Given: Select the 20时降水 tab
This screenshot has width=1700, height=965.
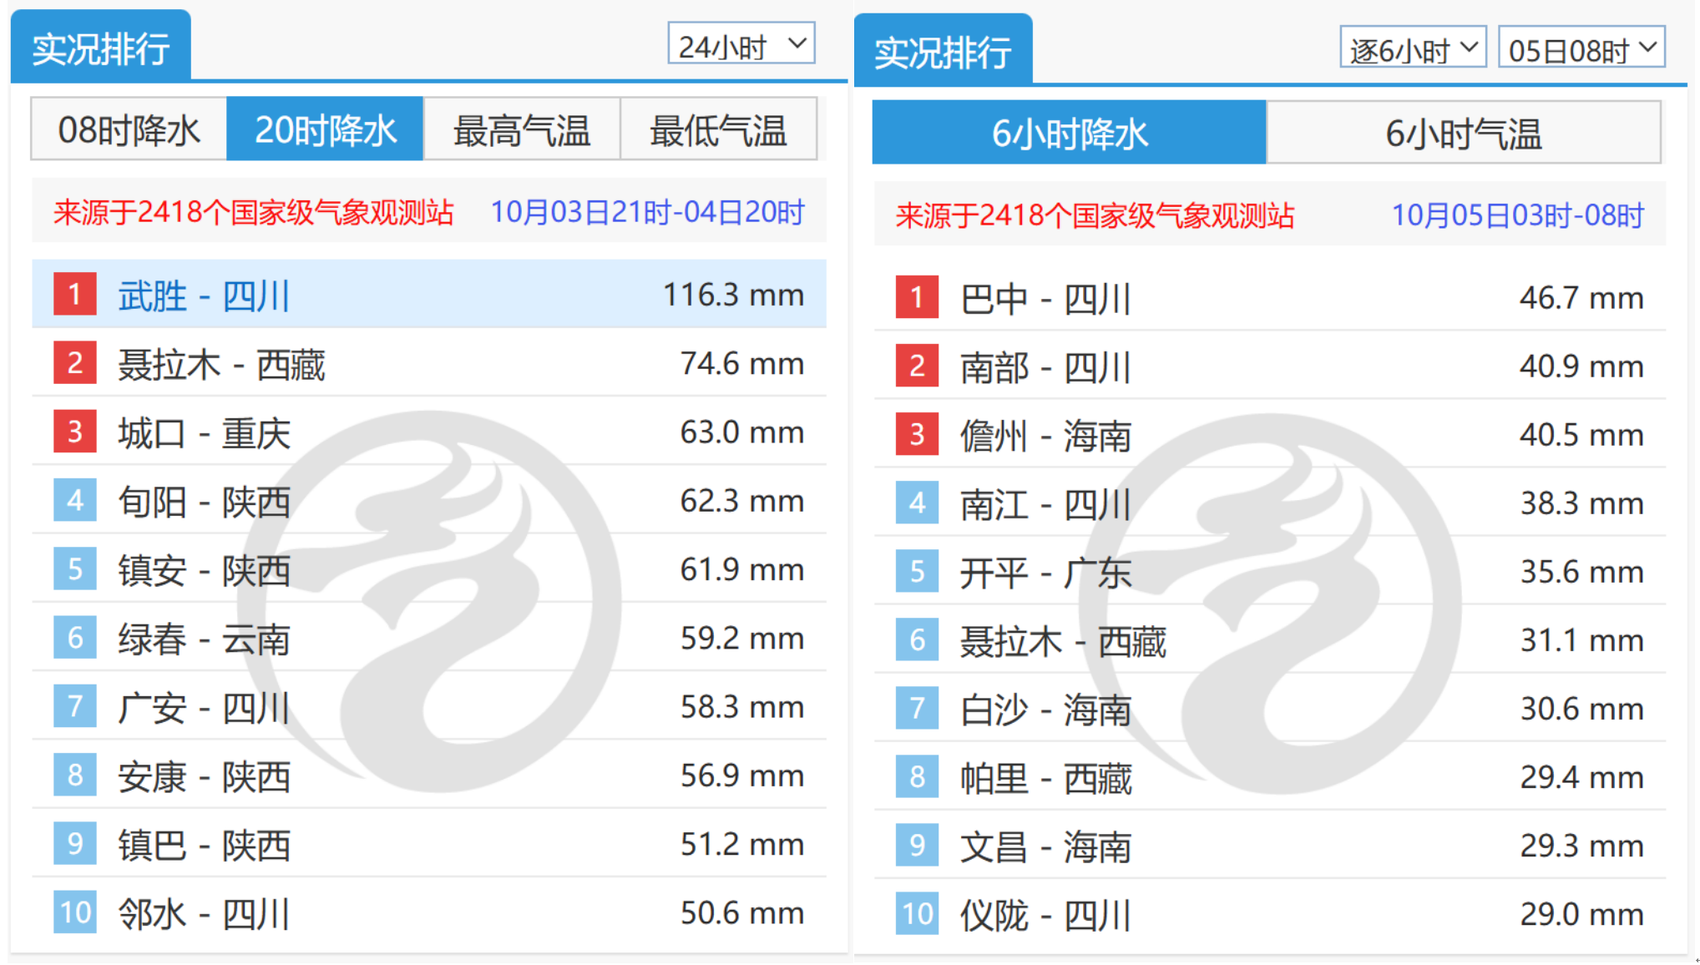Looking at the screenshot, I should coord(325,130).
